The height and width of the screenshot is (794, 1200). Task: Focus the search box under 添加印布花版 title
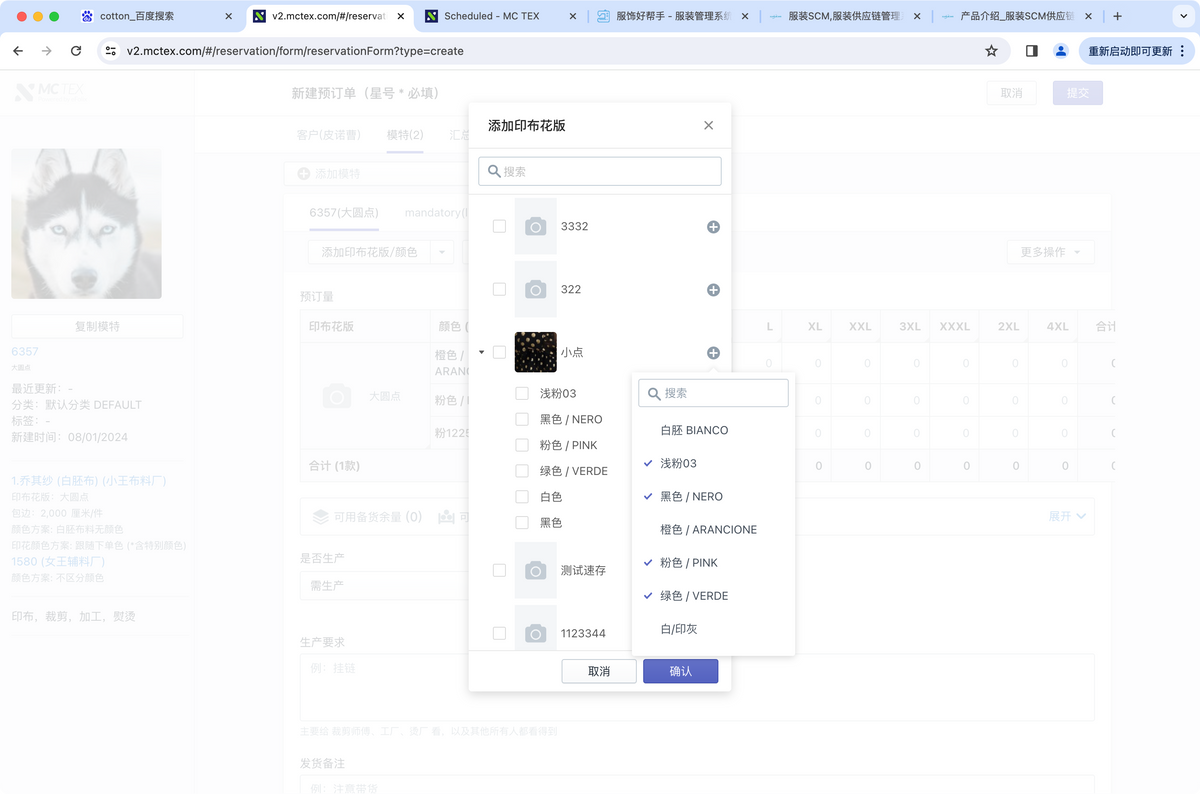(600, 171)
